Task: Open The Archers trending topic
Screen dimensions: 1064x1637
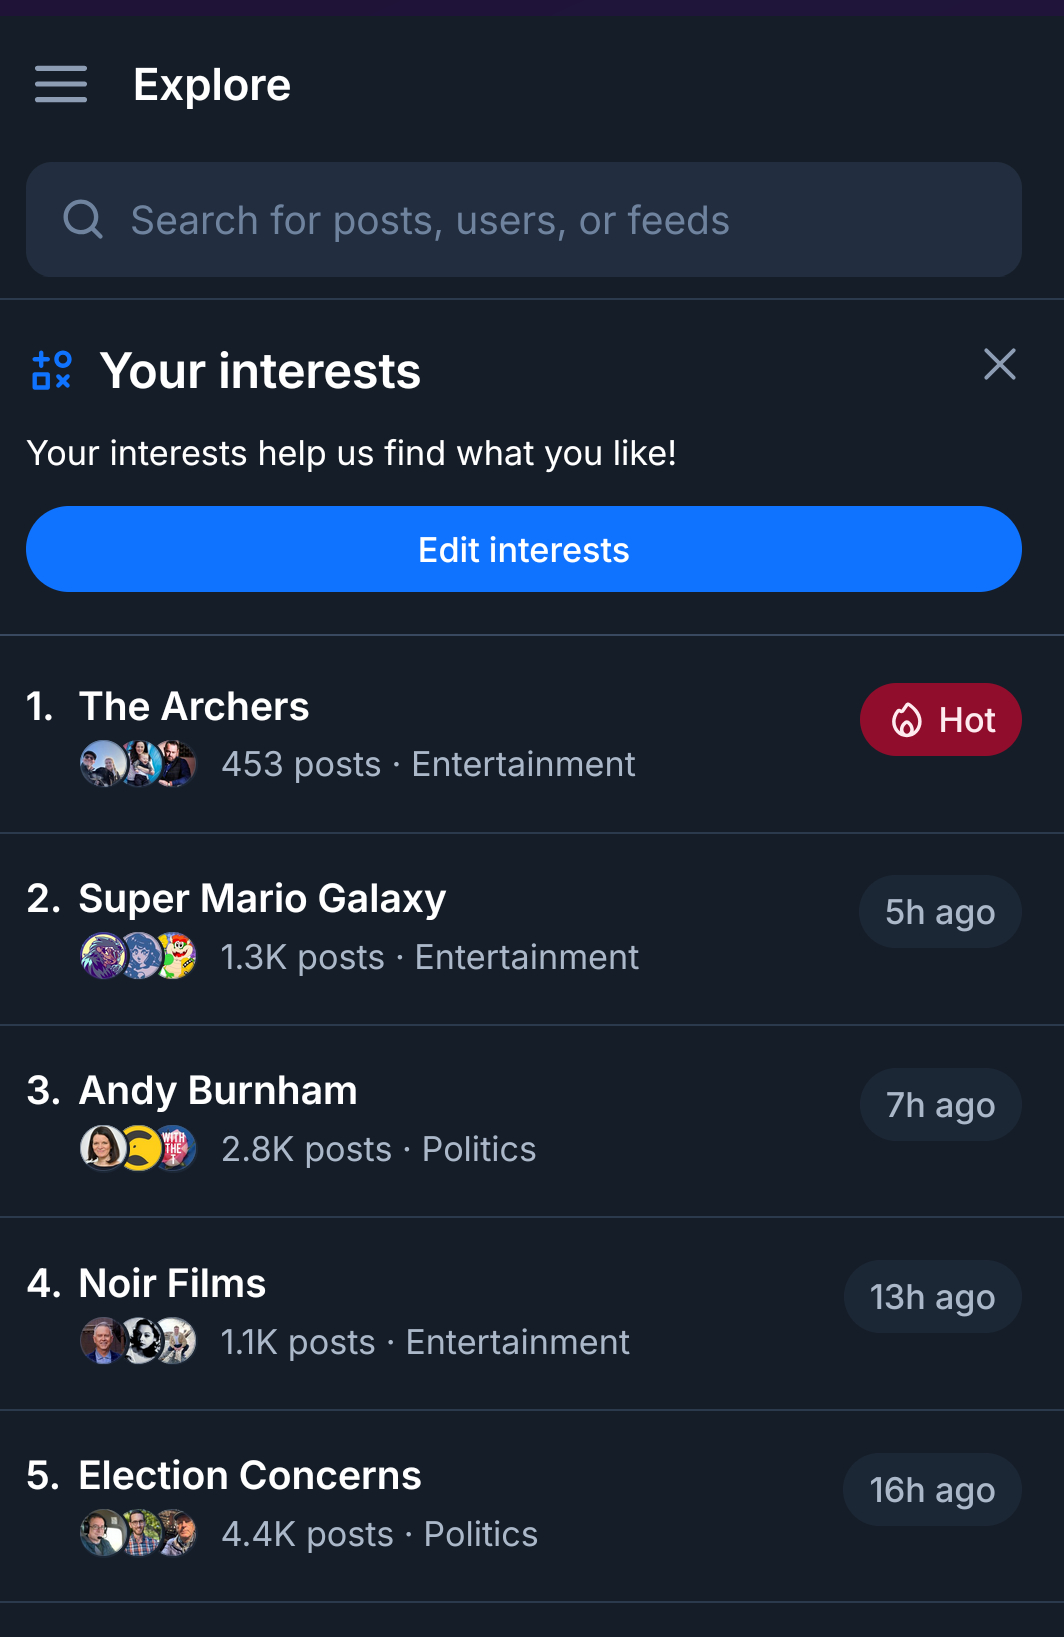Action: pyautogui.click(x=194, y=707)
